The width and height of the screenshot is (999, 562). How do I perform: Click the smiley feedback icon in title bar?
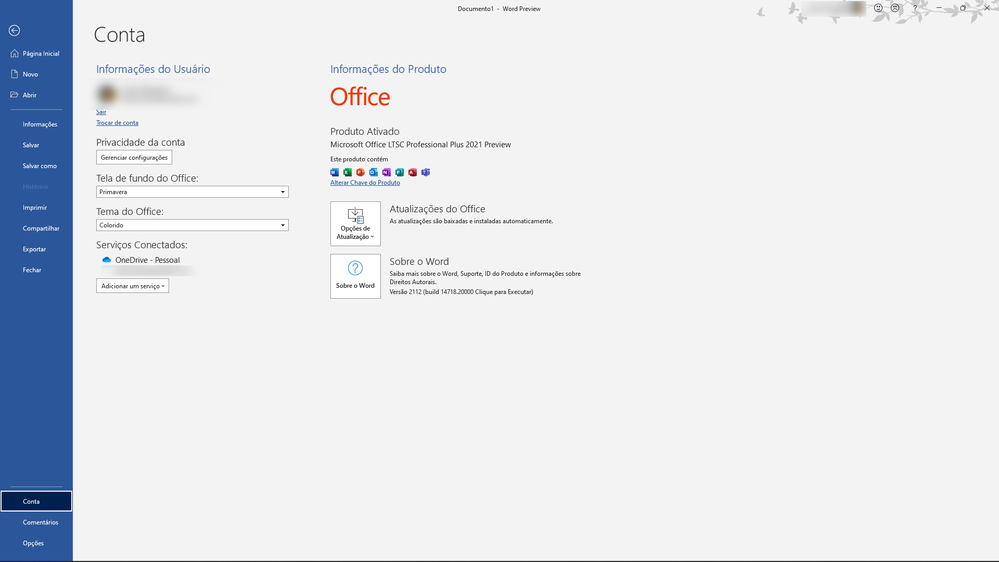878,8
